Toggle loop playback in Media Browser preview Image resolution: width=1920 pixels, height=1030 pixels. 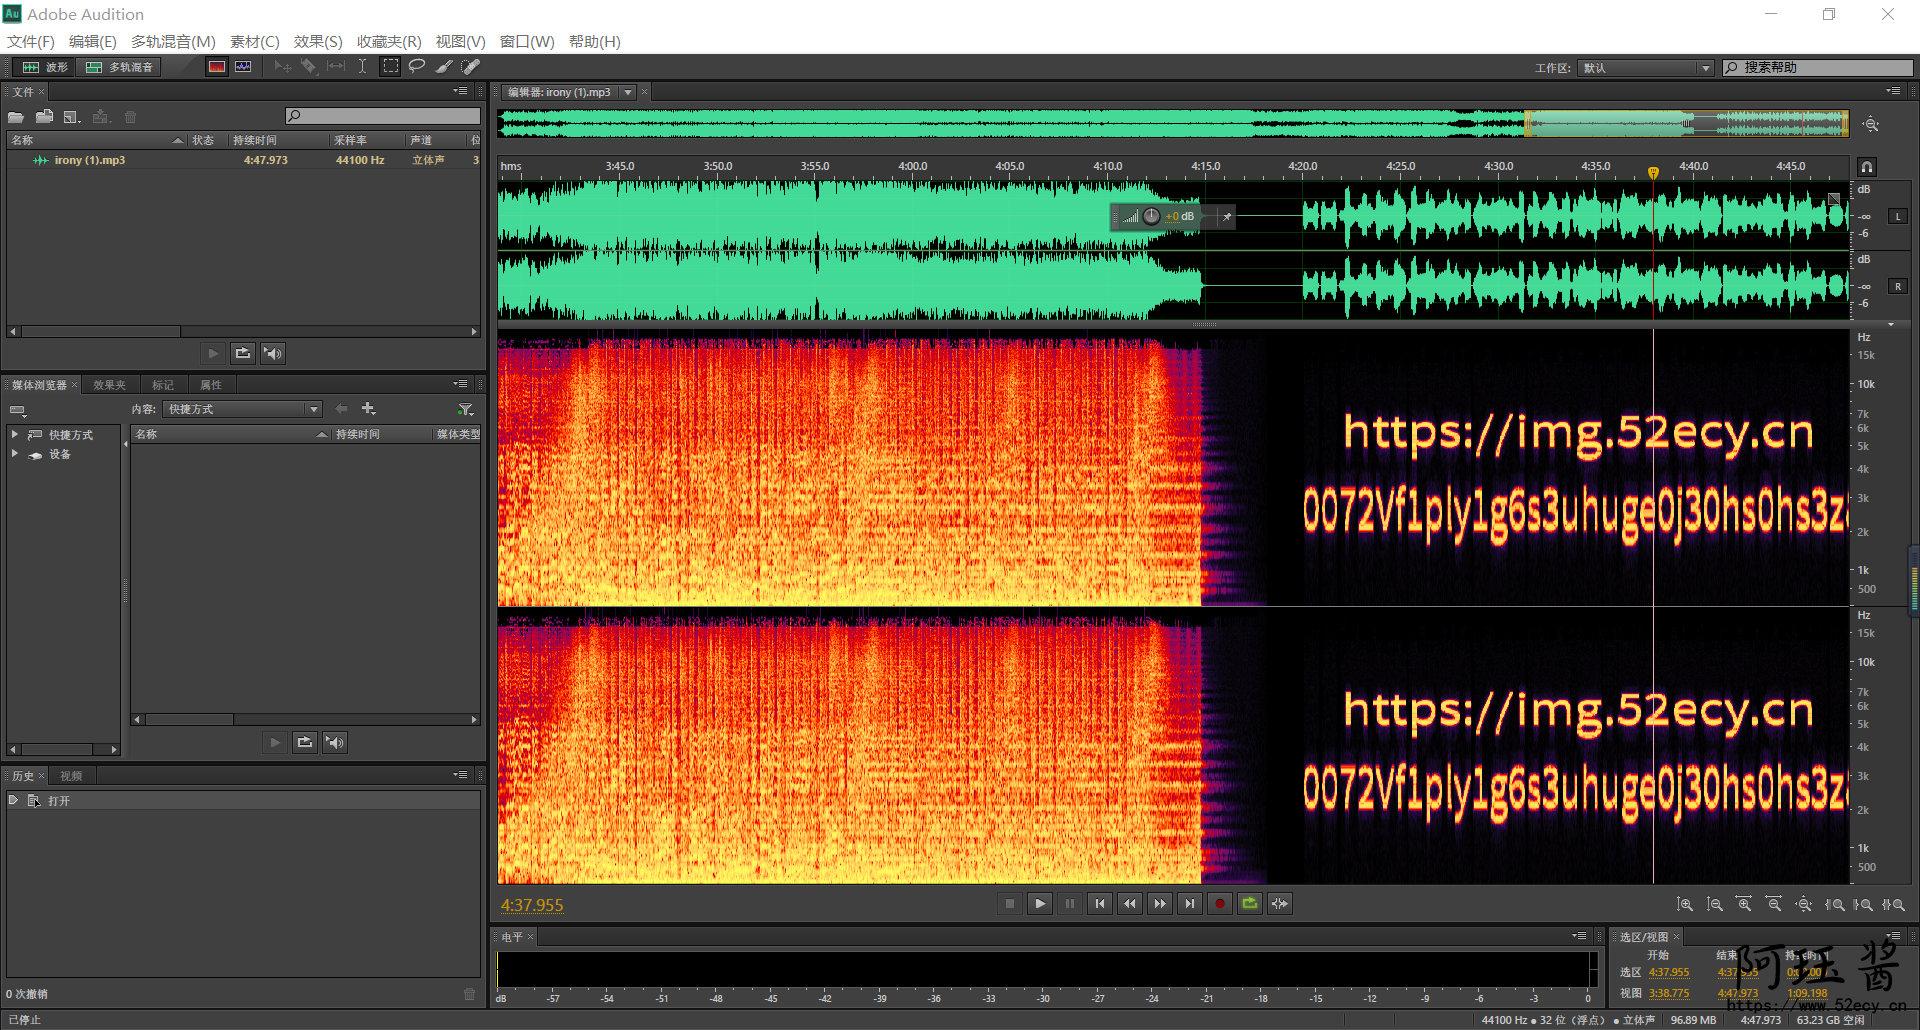[305, 742]
